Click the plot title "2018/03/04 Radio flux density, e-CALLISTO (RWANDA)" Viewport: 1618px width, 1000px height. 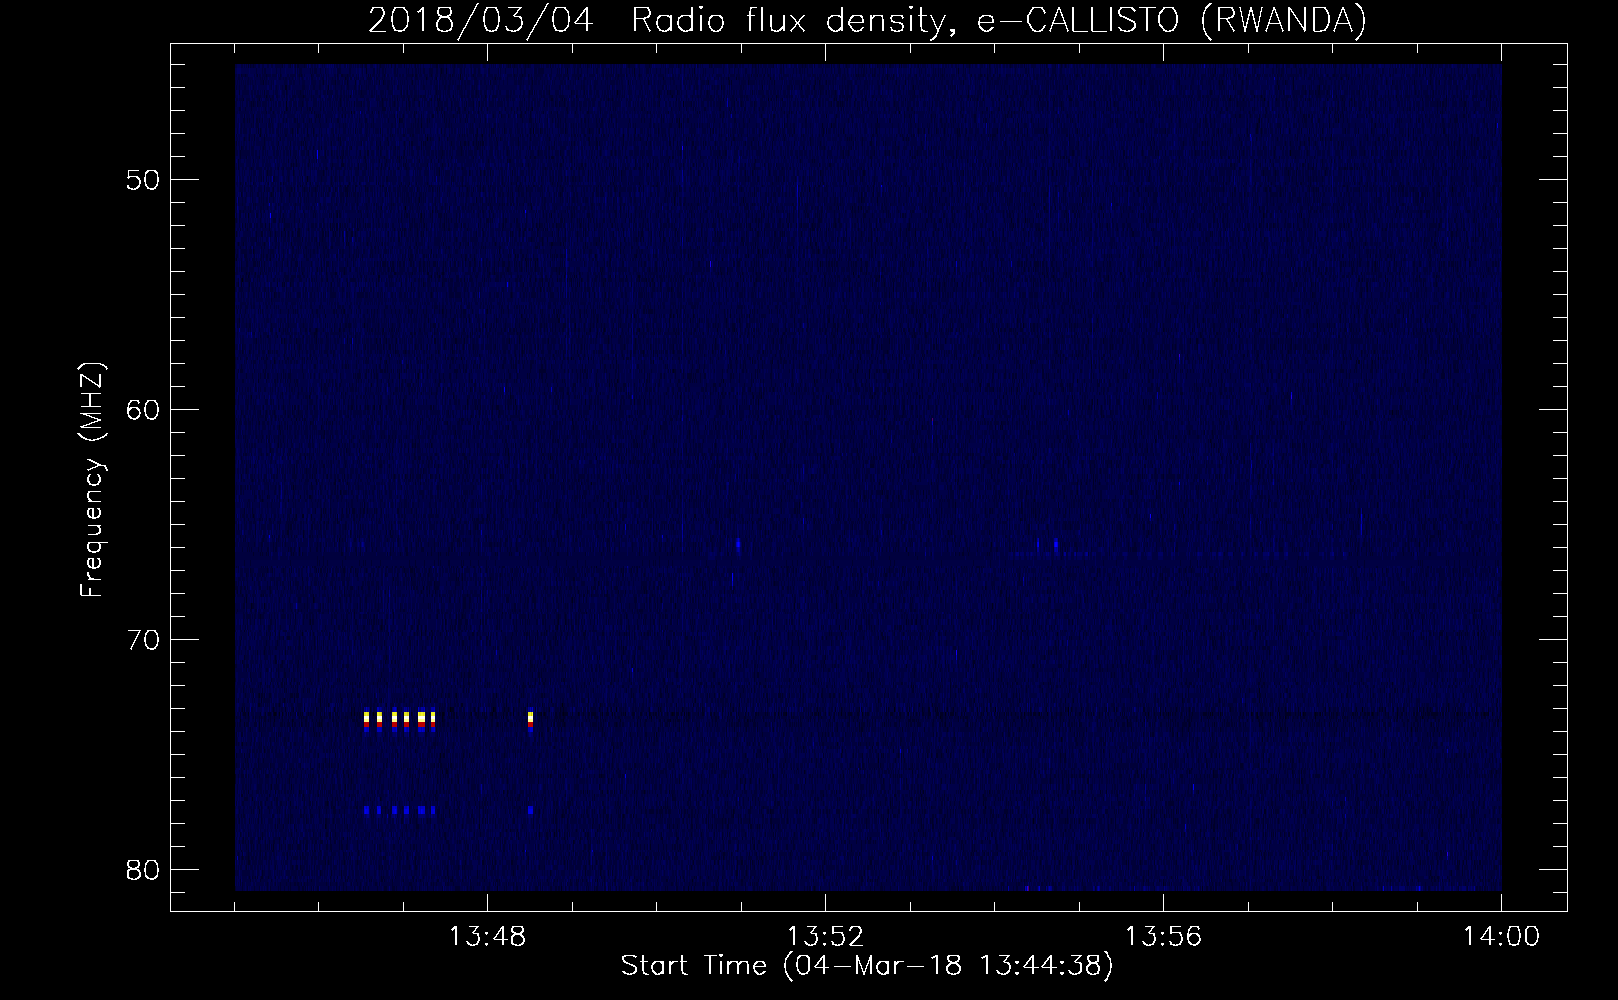[867, 20]
